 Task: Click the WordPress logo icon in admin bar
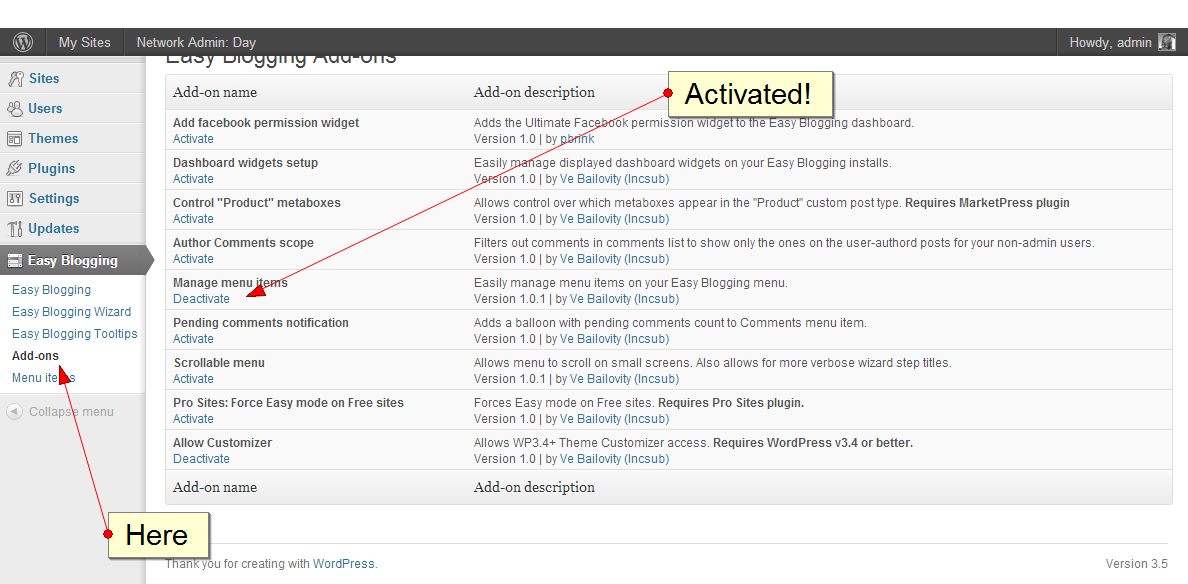[23, 42]
